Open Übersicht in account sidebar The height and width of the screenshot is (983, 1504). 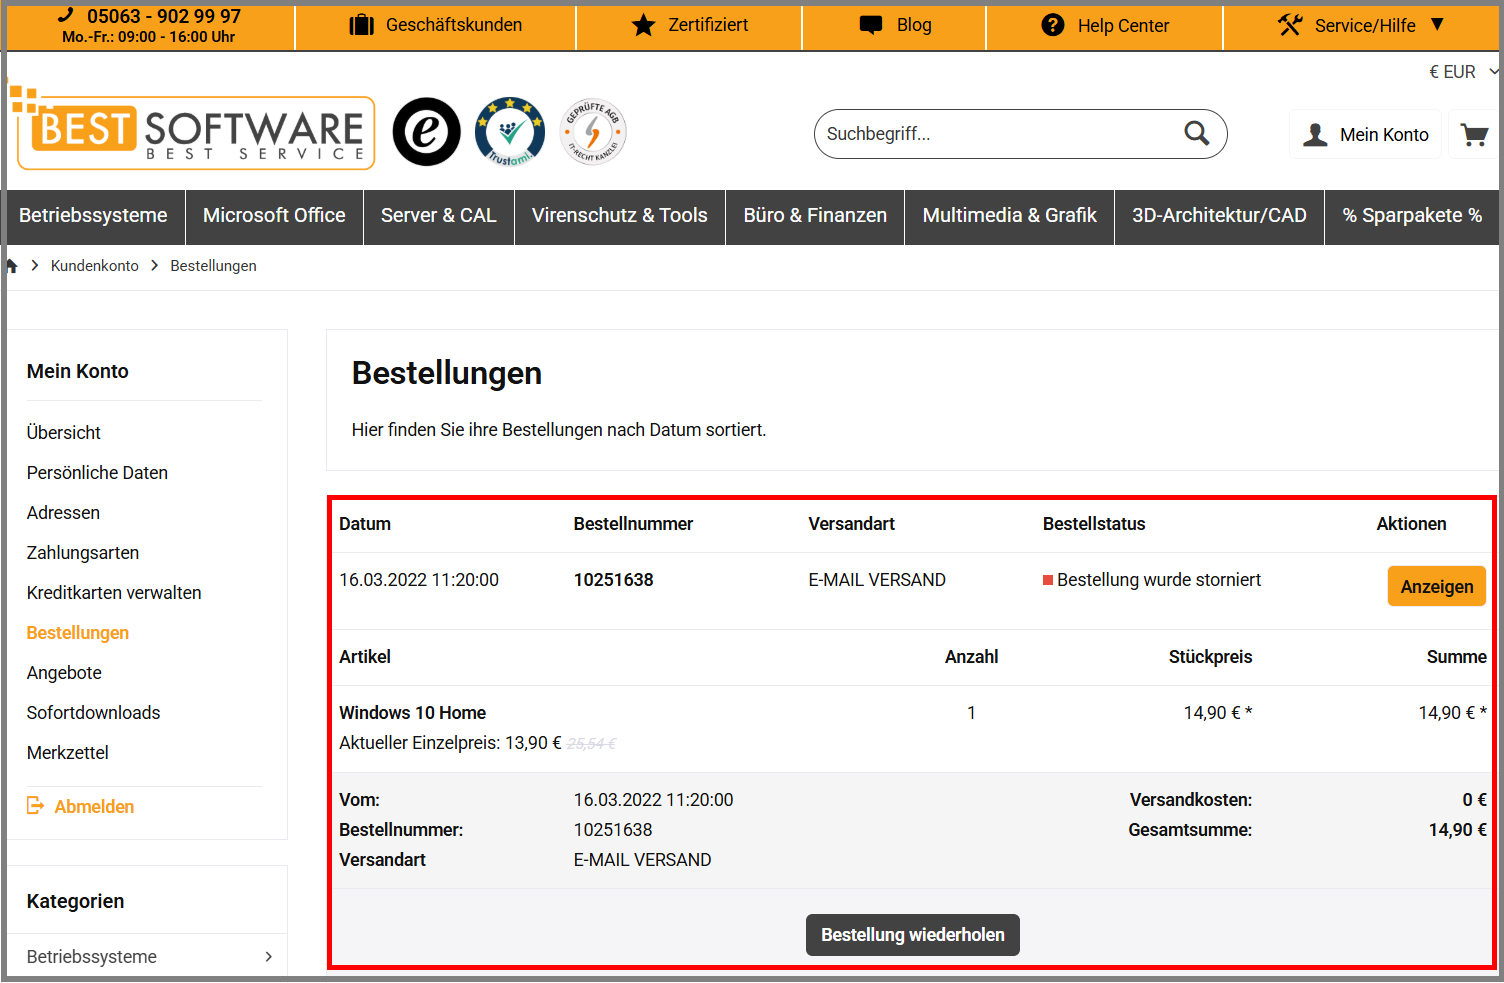(64, 433)
